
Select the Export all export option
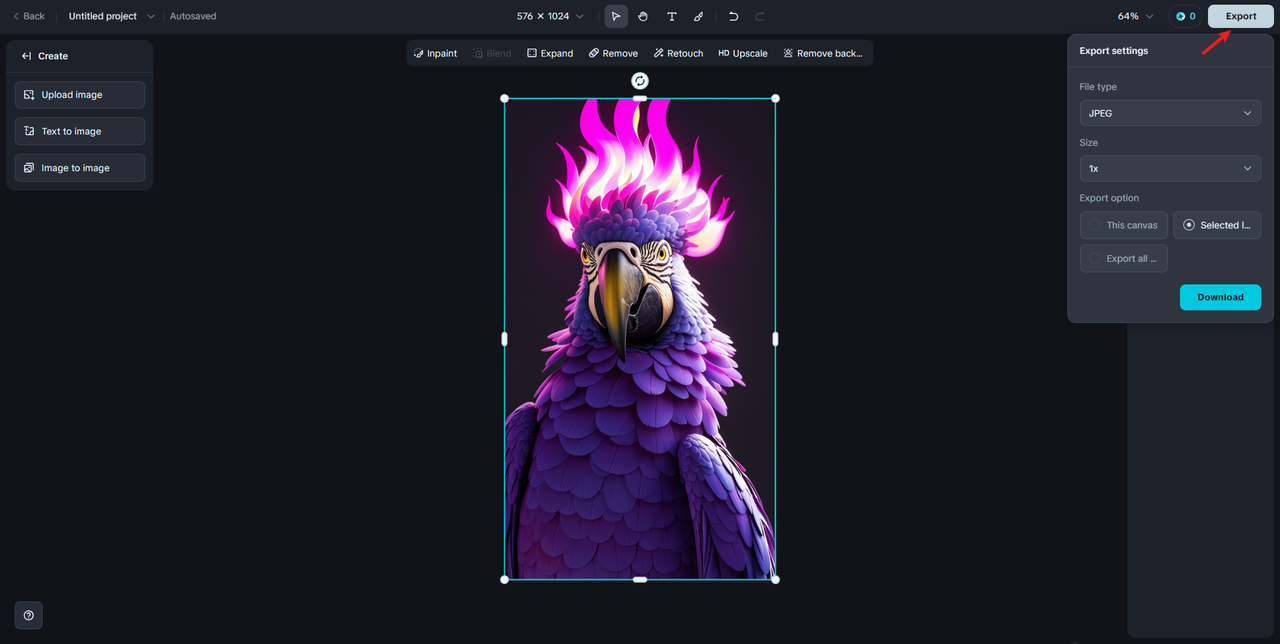(x=1124, y=258)
